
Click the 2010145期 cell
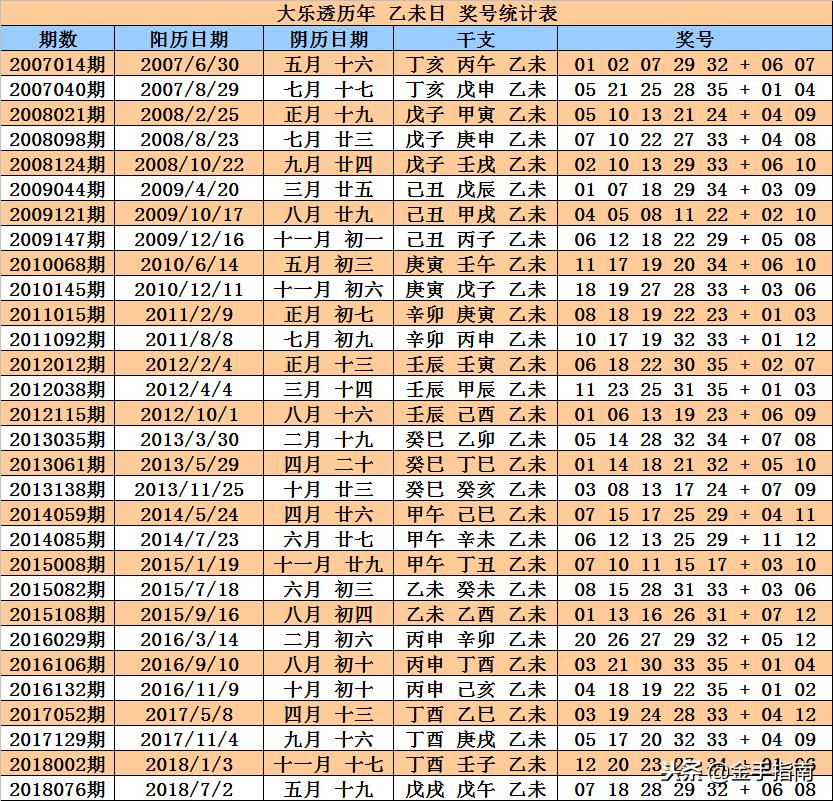click(x=57, y=289)
